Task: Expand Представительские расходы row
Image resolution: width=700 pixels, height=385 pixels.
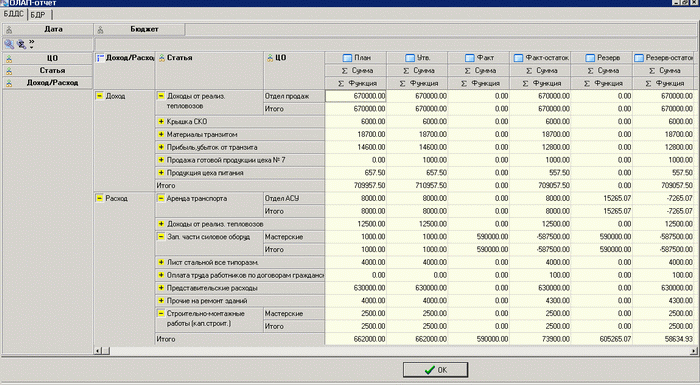Action: [161, 288]
